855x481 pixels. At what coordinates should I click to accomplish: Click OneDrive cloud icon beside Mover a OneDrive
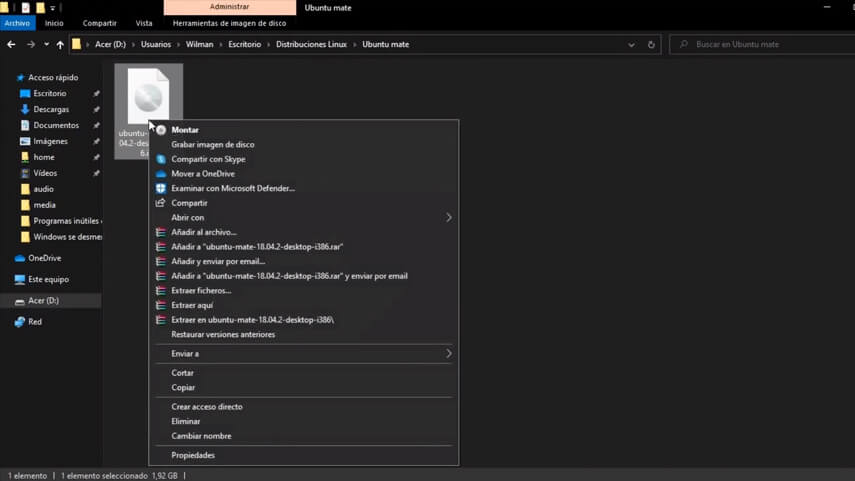[161, 174]
